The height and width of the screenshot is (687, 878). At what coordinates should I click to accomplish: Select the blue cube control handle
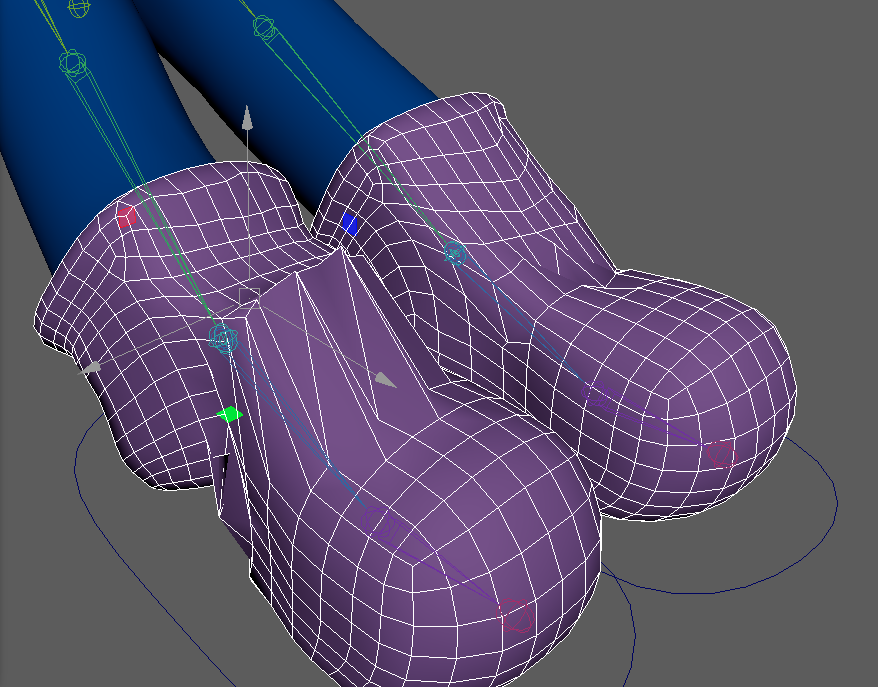point(349,224)
